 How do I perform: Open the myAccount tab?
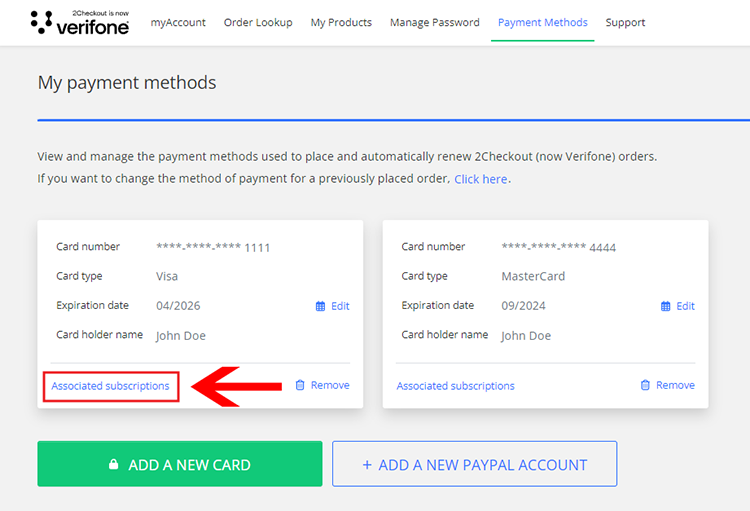point(178,22)
